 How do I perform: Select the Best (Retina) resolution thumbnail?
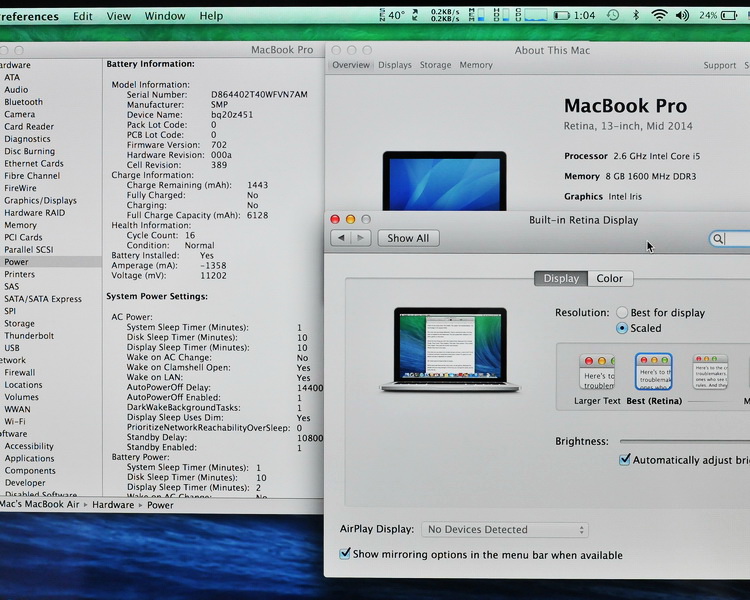click(653, 372)
